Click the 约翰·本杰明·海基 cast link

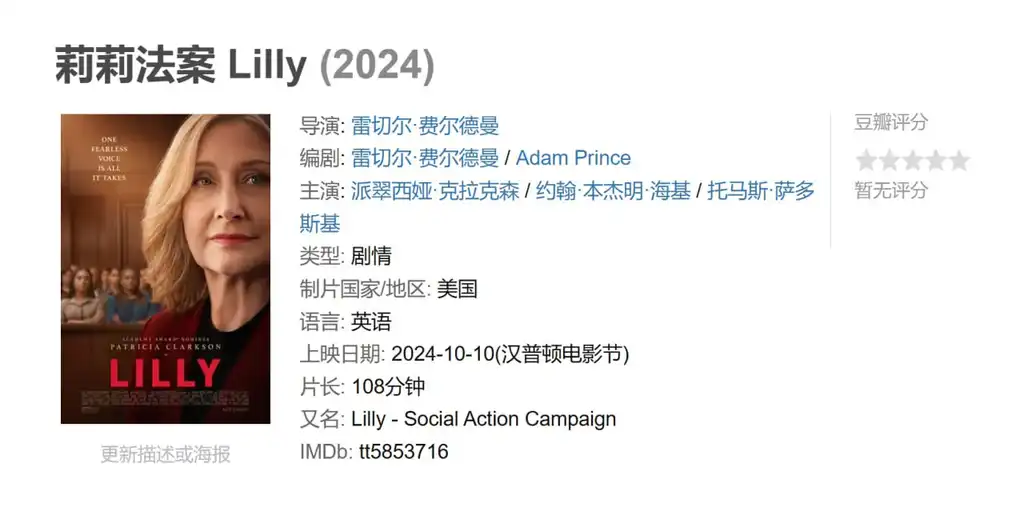pos(613,190)
